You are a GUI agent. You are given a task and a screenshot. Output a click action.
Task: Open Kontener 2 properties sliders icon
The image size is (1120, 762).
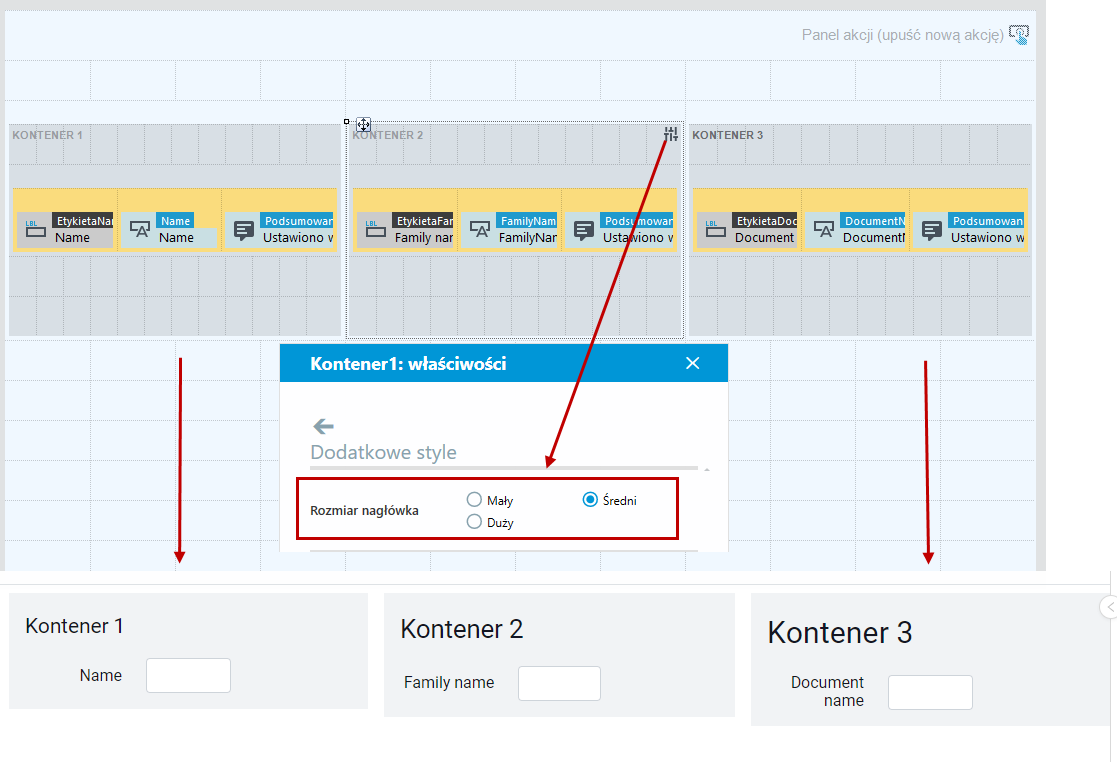[x=671, y=134]
